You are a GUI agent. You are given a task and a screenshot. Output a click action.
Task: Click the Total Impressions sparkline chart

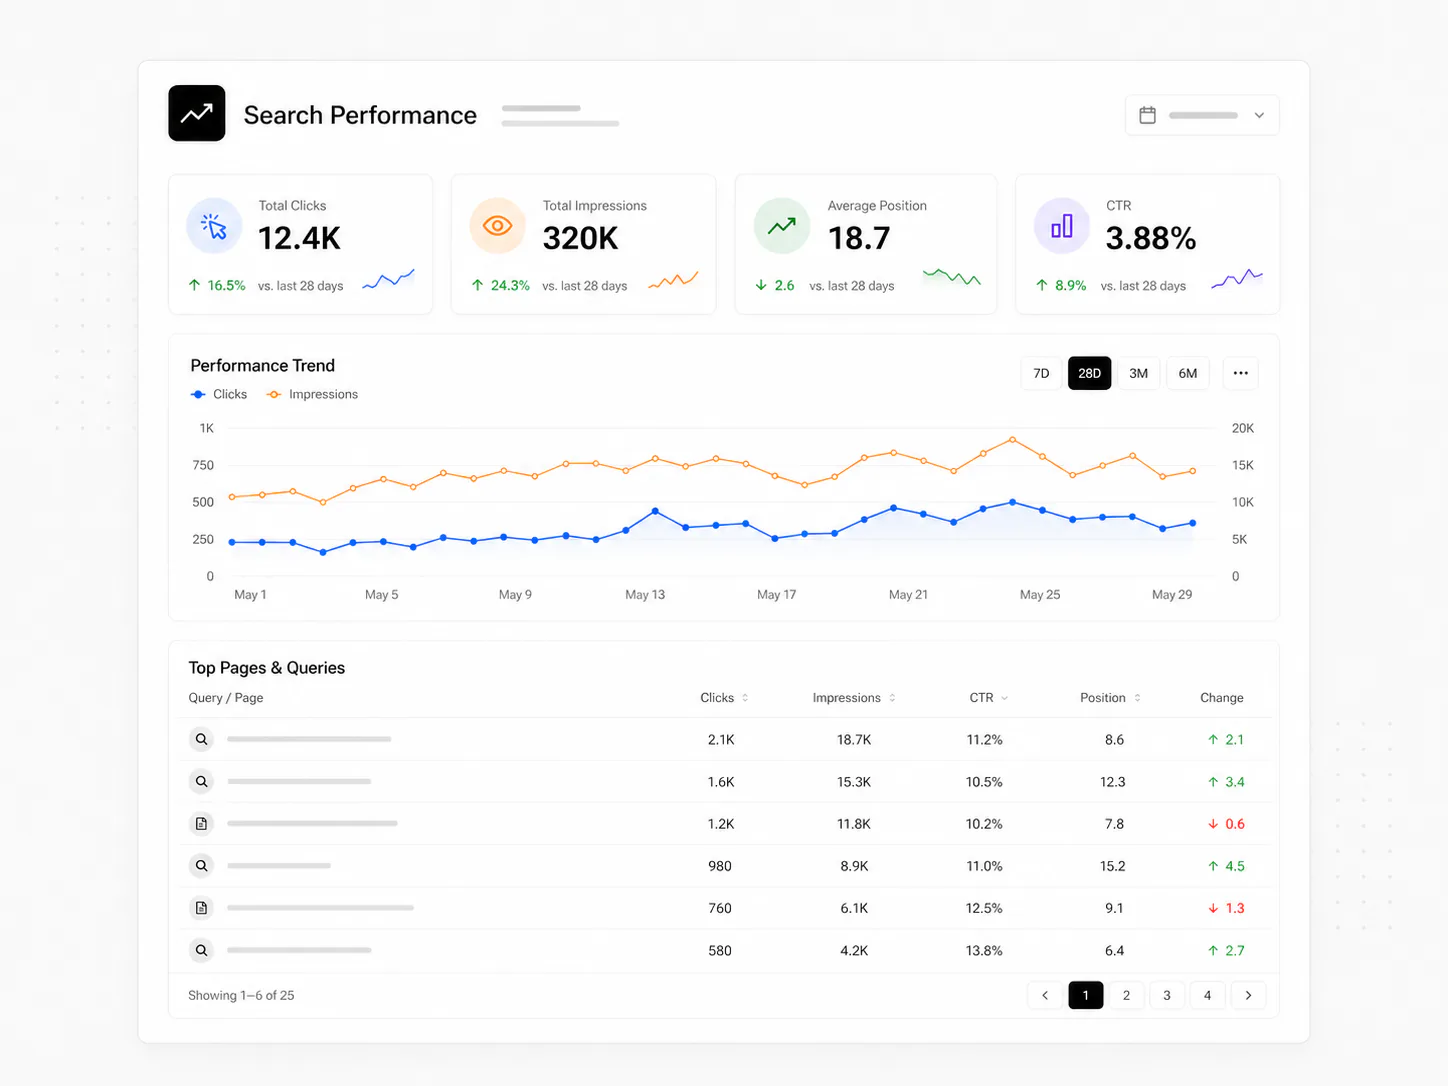(673, 280)
